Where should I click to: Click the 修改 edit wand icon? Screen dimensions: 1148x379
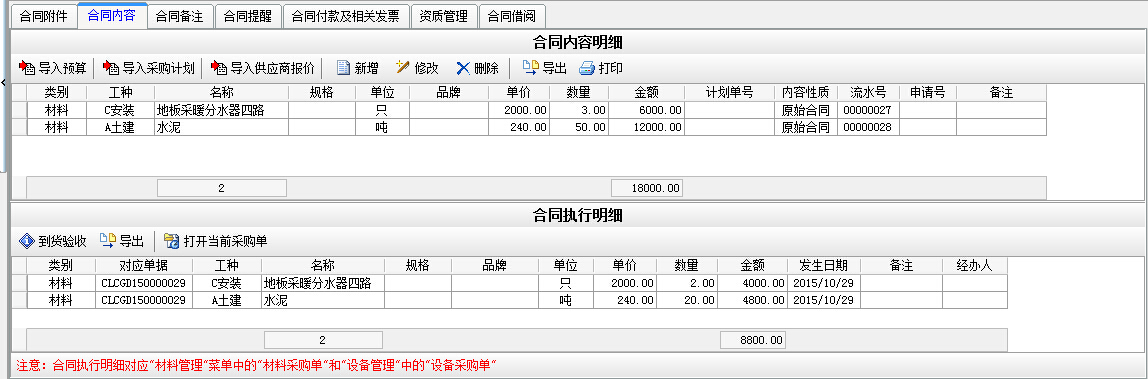[x=403, y=68]
